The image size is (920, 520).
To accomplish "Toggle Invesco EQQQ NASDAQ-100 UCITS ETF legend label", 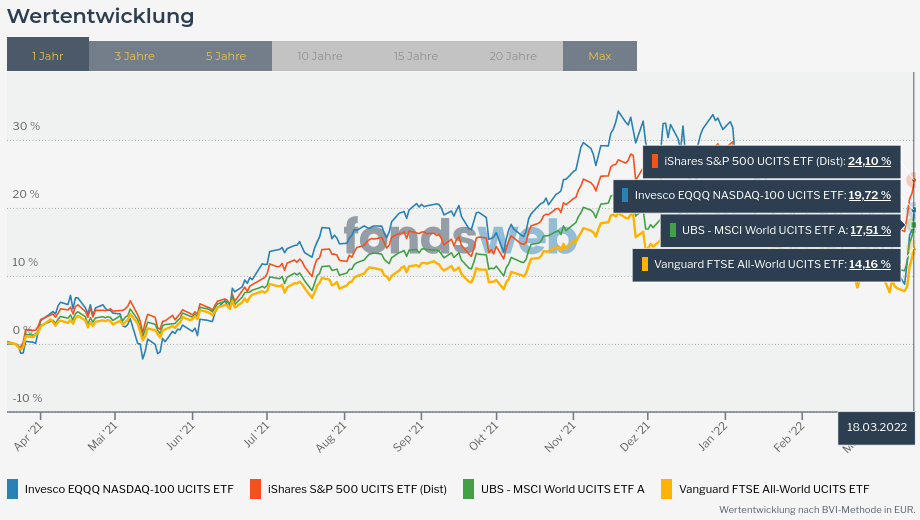I will pos(129,489).
